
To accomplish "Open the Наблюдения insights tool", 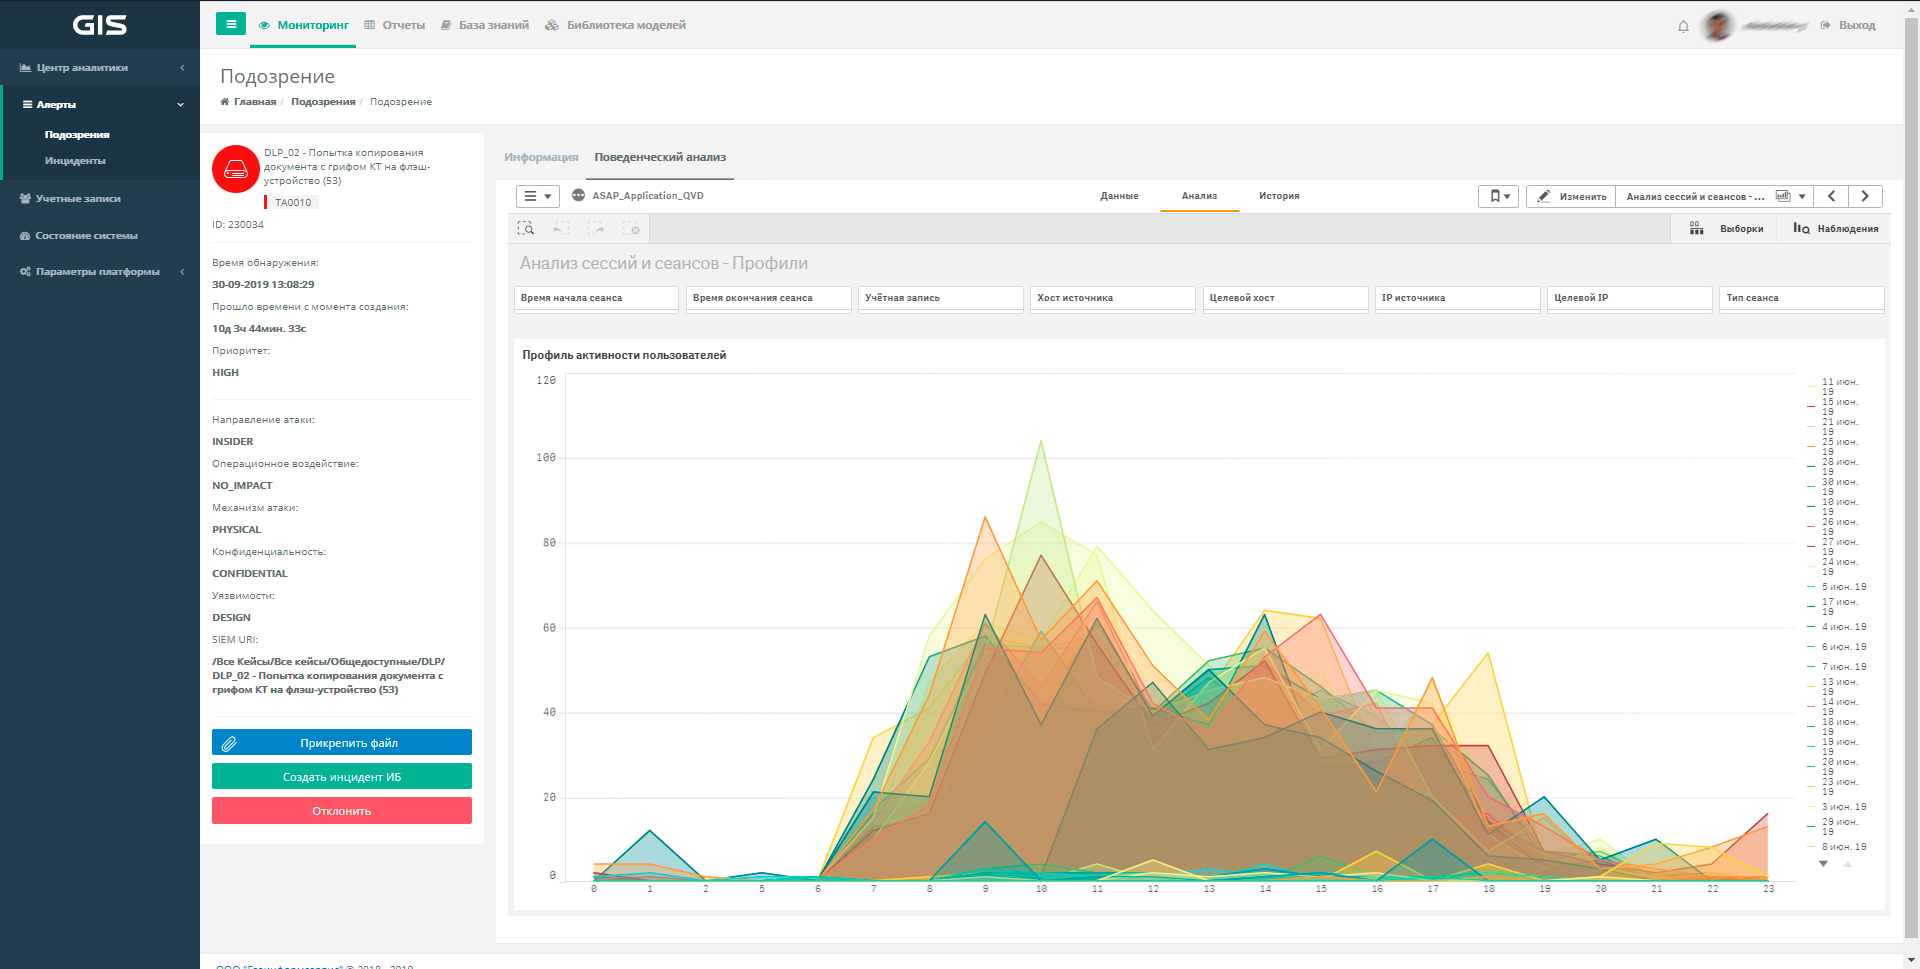I will [x=1835, y=229].
